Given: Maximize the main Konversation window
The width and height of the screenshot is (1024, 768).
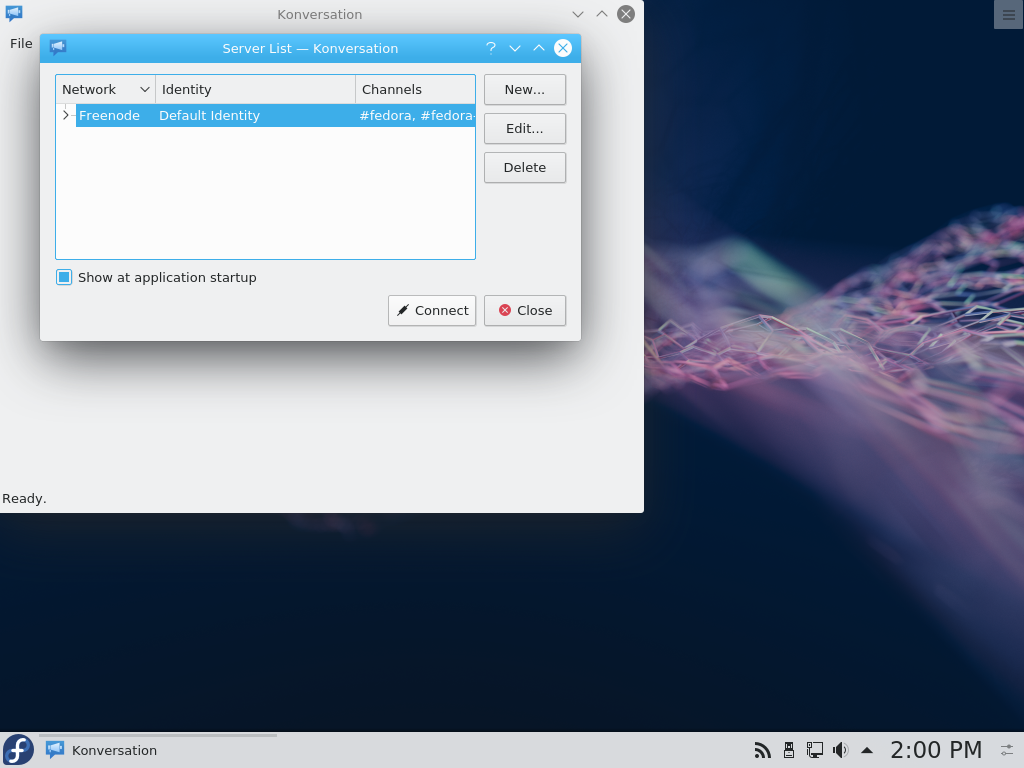Looking at the screenshot, I should pyautogui.click(x=601, y=14).
